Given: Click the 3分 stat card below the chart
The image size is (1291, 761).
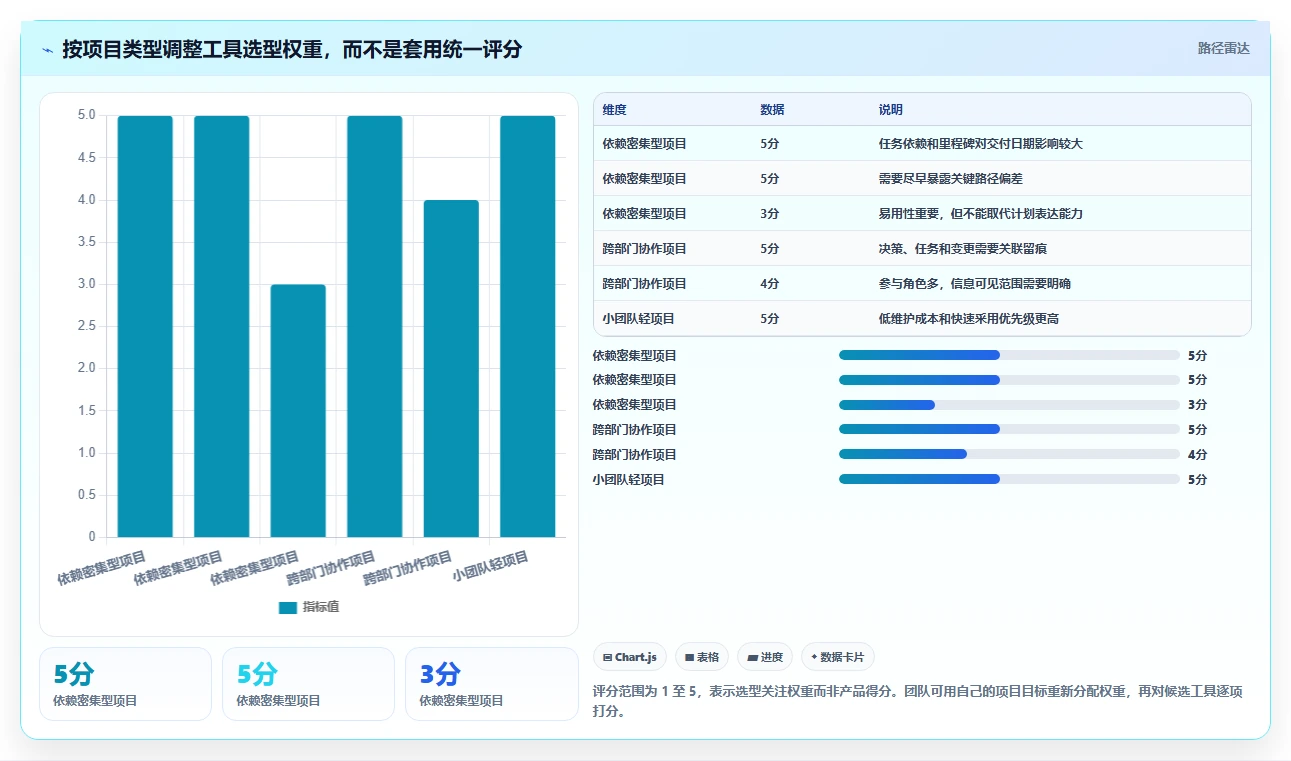Looking at the screenshot, I should (x=491, y=684).
